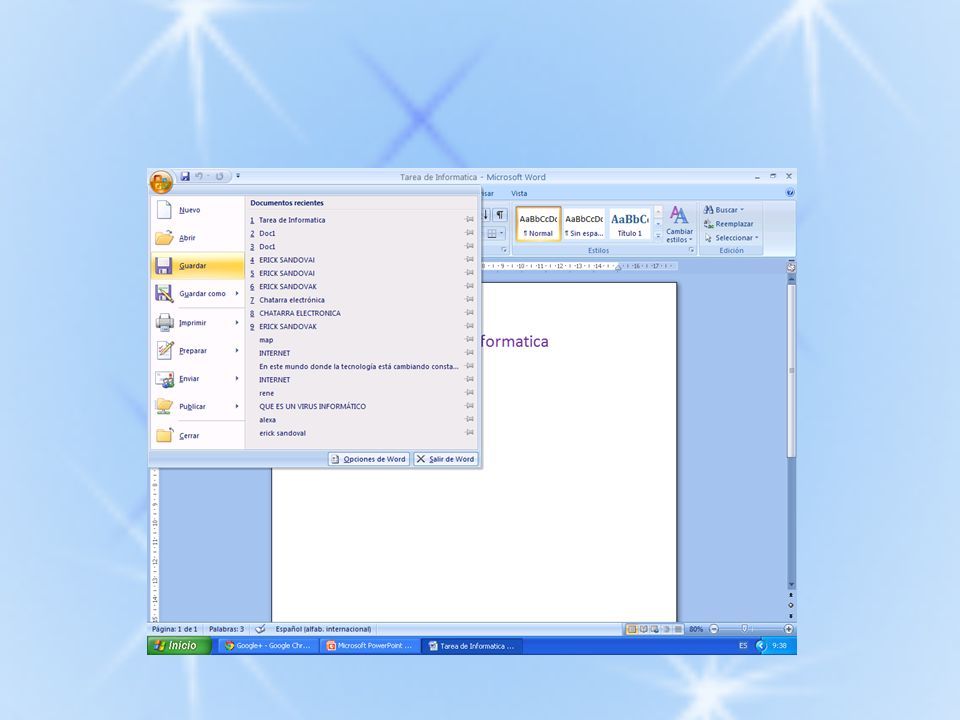Pin erick sandoval in recent documents
The width and height of the screenshot is (960, 720).
pos(470,432)
